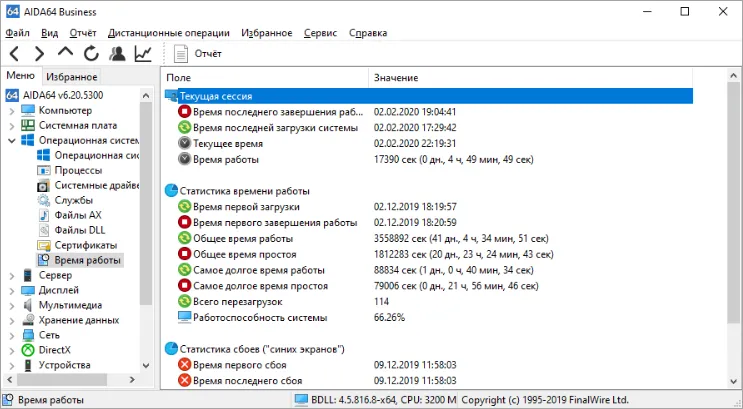
Task: Expand the Дисплей tree node
Action: (12, 291)
